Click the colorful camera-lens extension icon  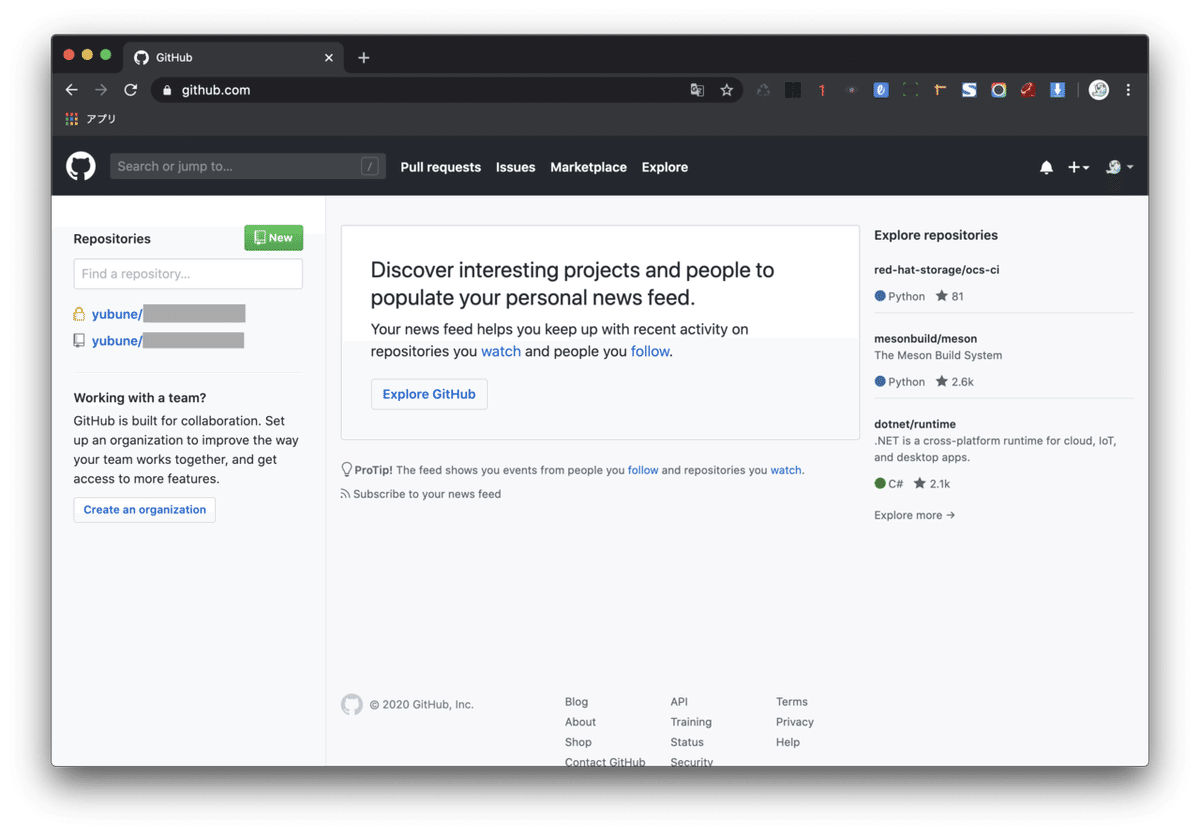pyautogui.click(x=998, y=90)
